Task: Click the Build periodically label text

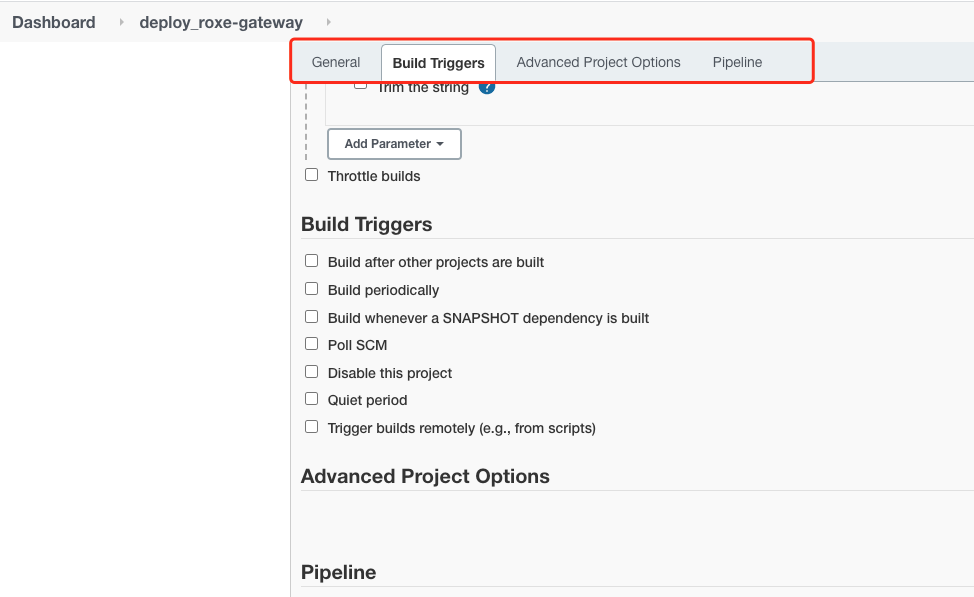Action: pos(383,290)
